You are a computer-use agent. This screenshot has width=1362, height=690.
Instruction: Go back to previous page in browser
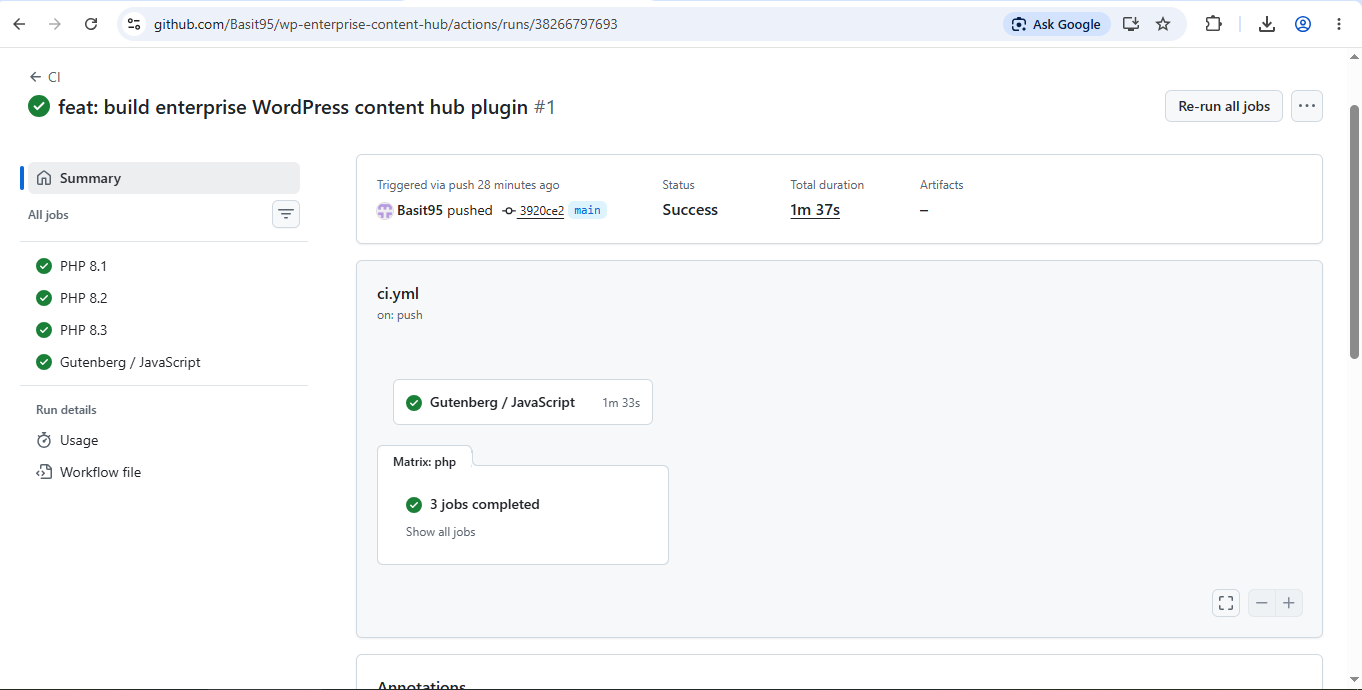point(19,24)
